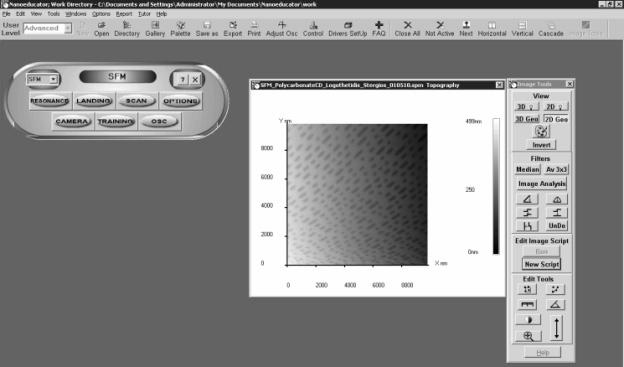Click the LANDING button
This screenshot has height=367, width=624.
[94, 101]
